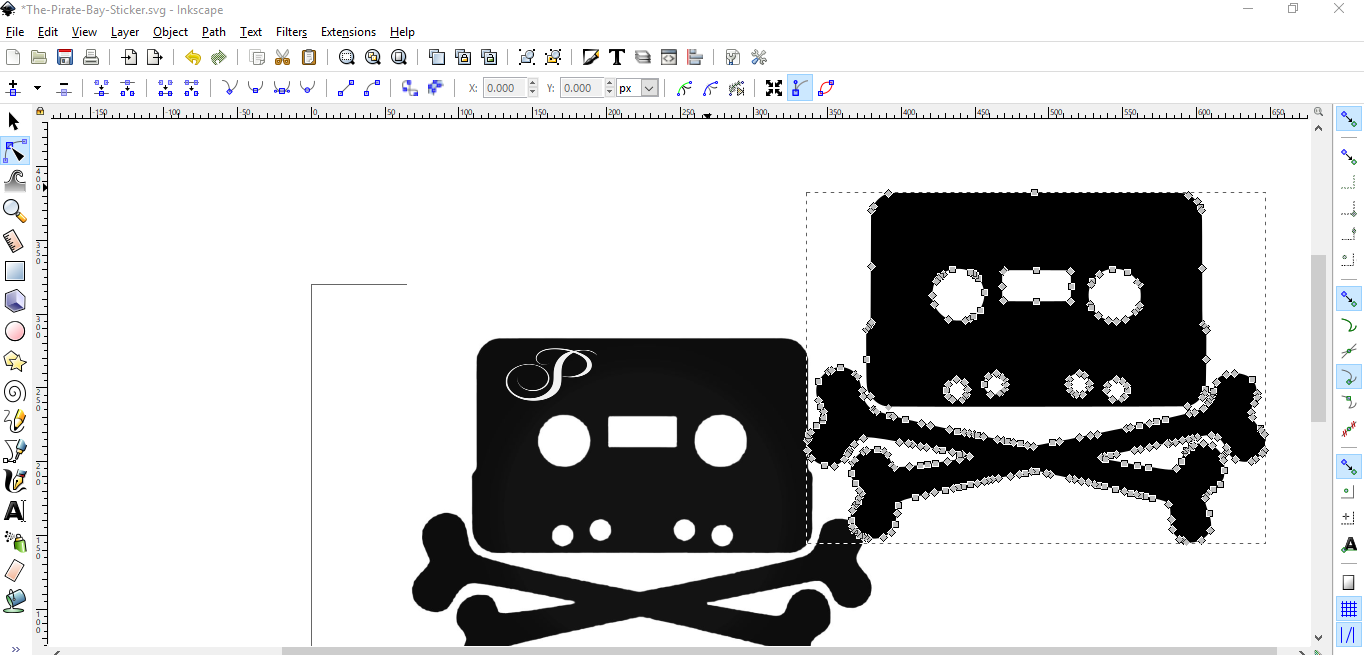Zoom to fit selection
Screen dimensions: 1364x655
tap(347, 57)
